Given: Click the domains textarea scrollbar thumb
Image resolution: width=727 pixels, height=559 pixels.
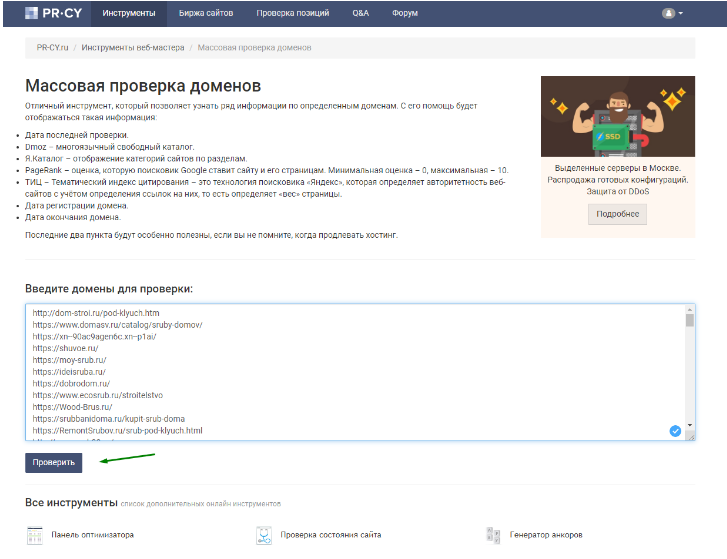Looking at the screenshot, I should [689, 321].
